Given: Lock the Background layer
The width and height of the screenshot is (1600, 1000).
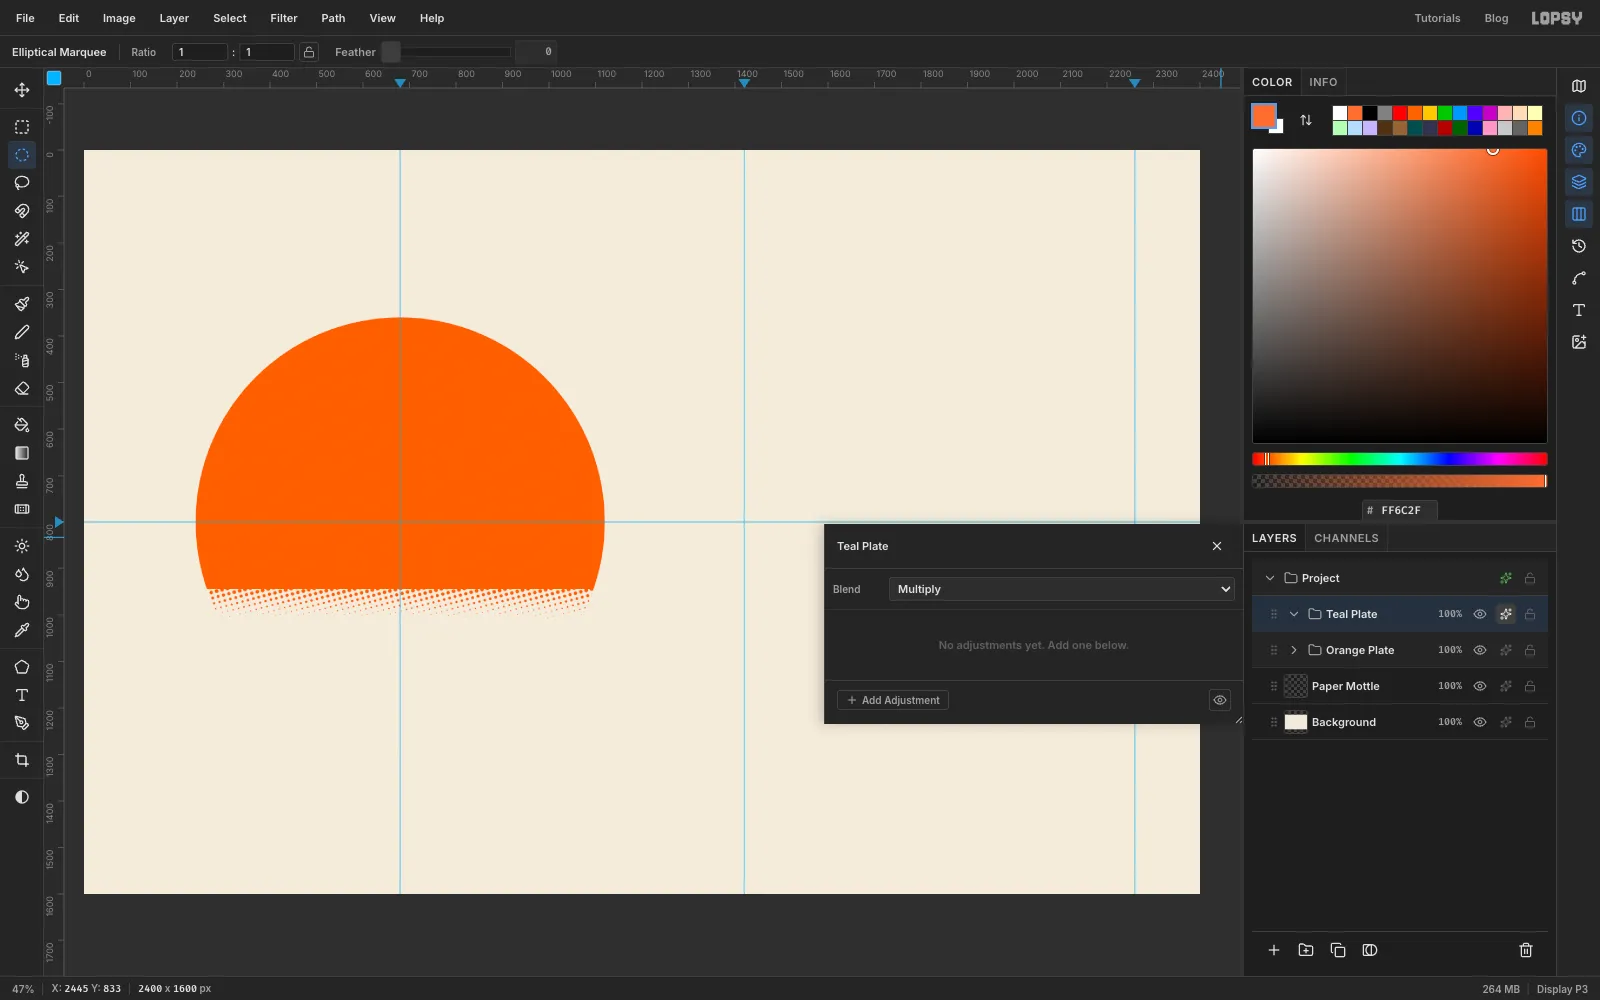Looking at the screenshot, I should pyautogui.click(x=1530, y=722).
